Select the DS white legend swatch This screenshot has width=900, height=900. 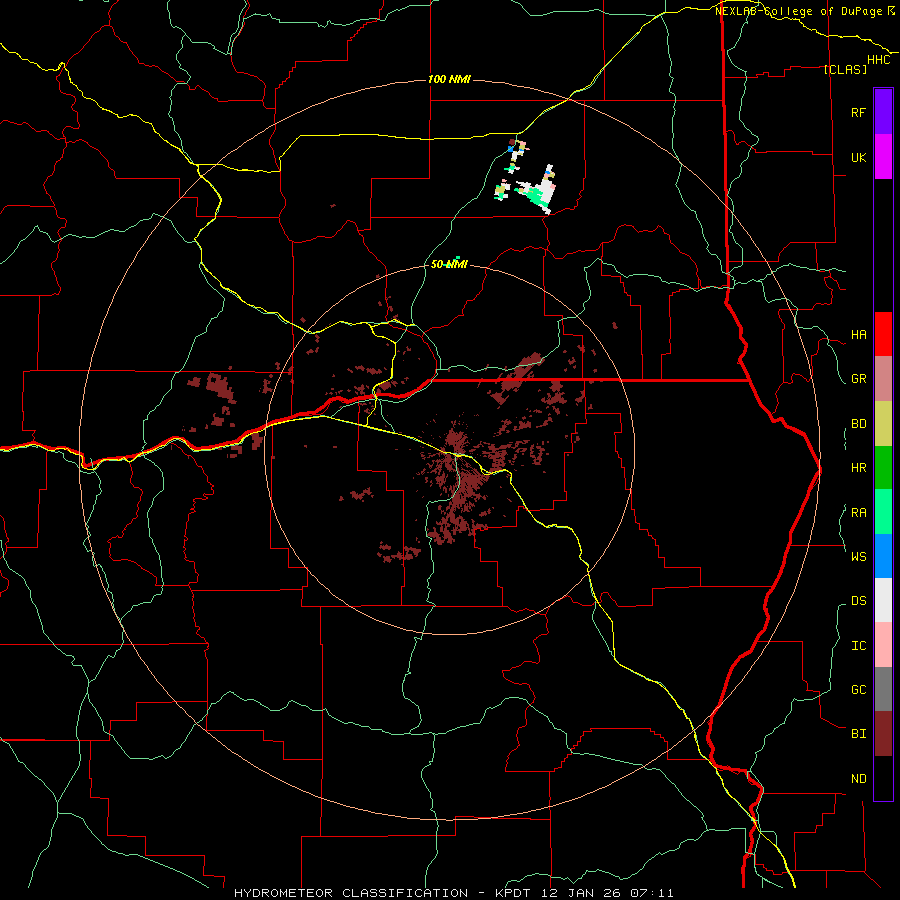click(x=883, y=600)
